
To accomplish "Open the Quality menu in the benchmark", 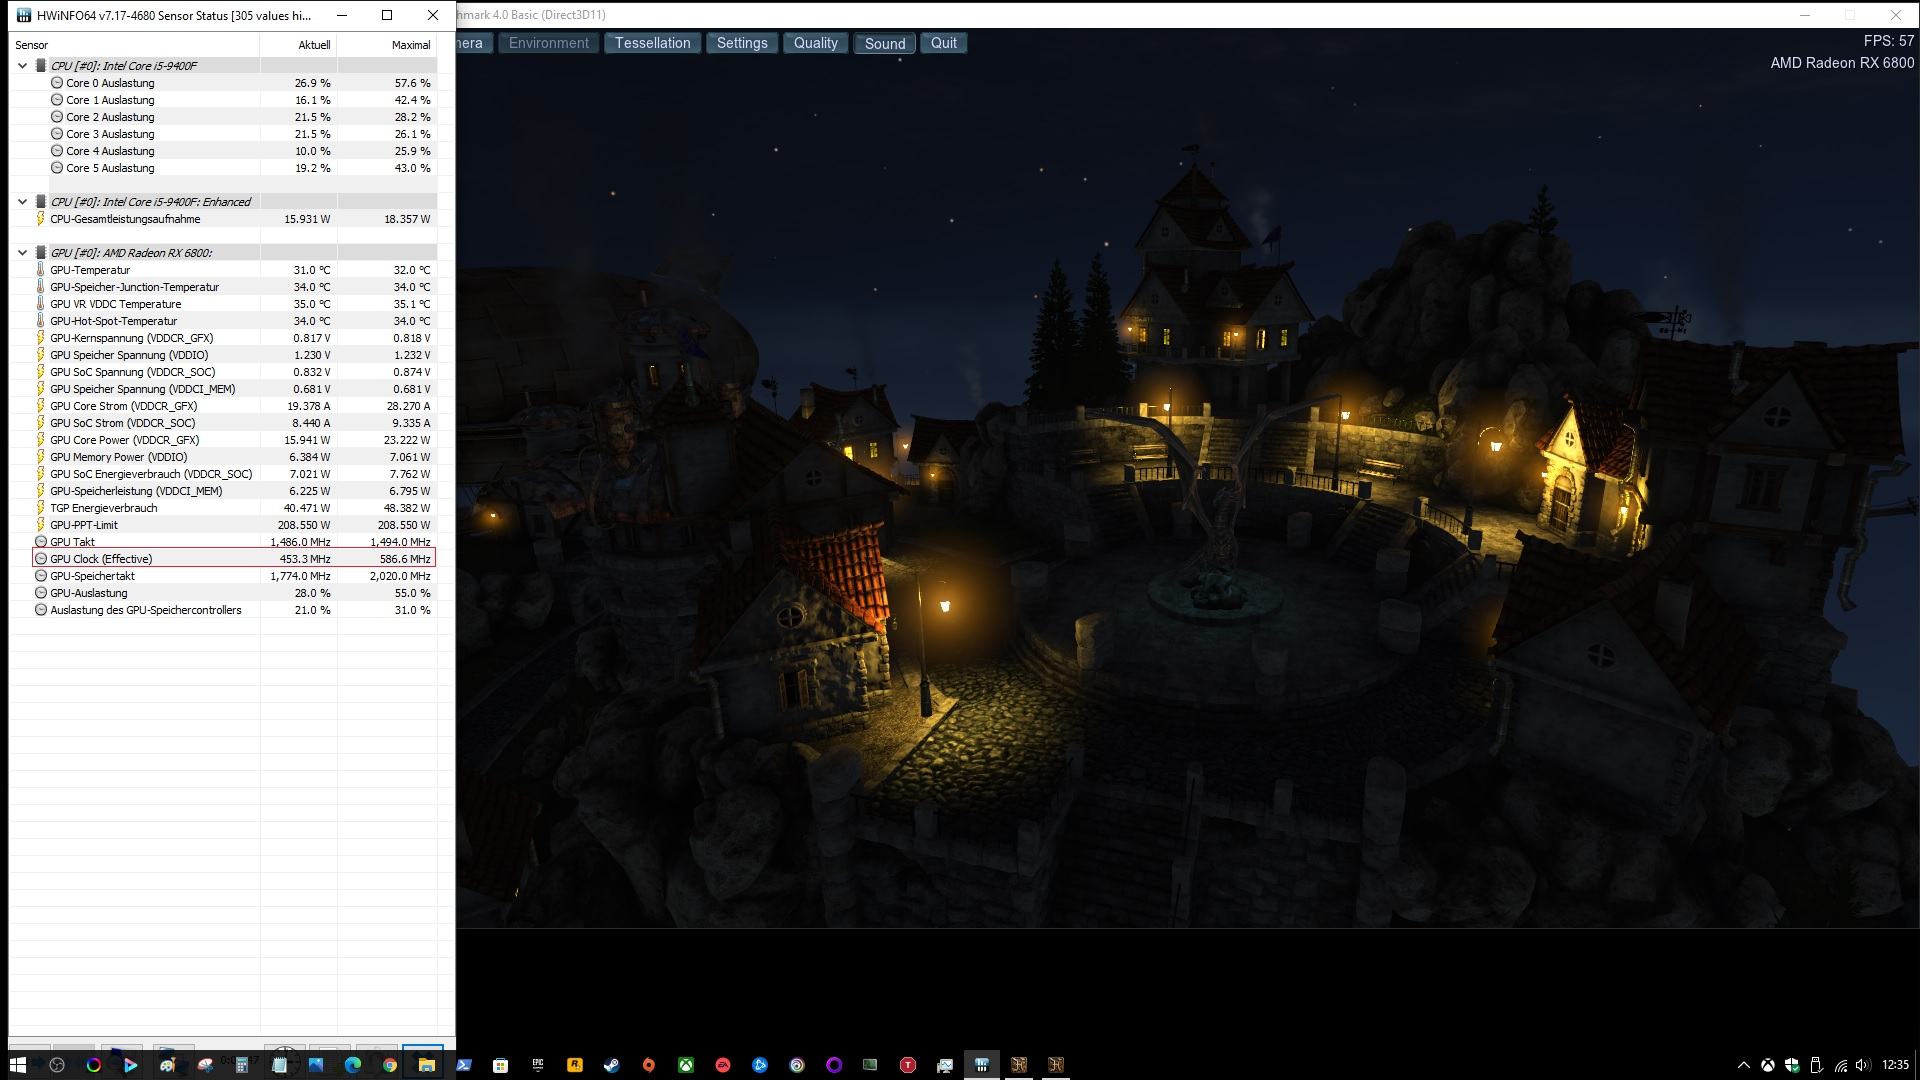I will click(x=815, y=43).
